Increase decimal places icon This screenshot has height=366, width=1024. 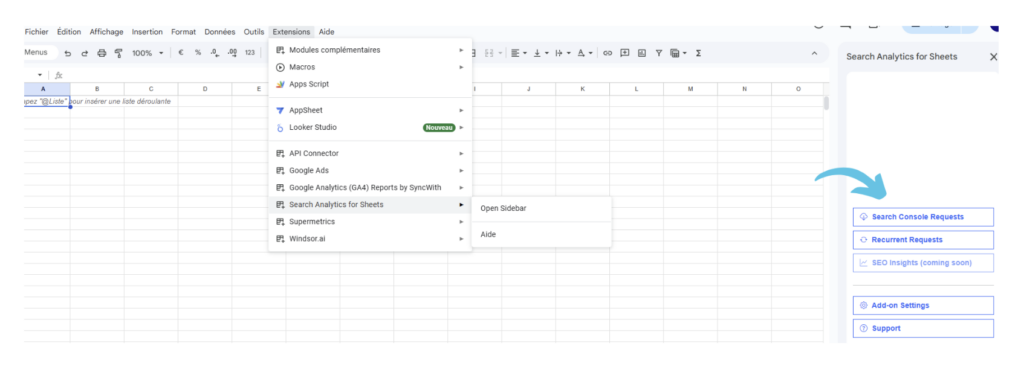[x=232, y=53]
